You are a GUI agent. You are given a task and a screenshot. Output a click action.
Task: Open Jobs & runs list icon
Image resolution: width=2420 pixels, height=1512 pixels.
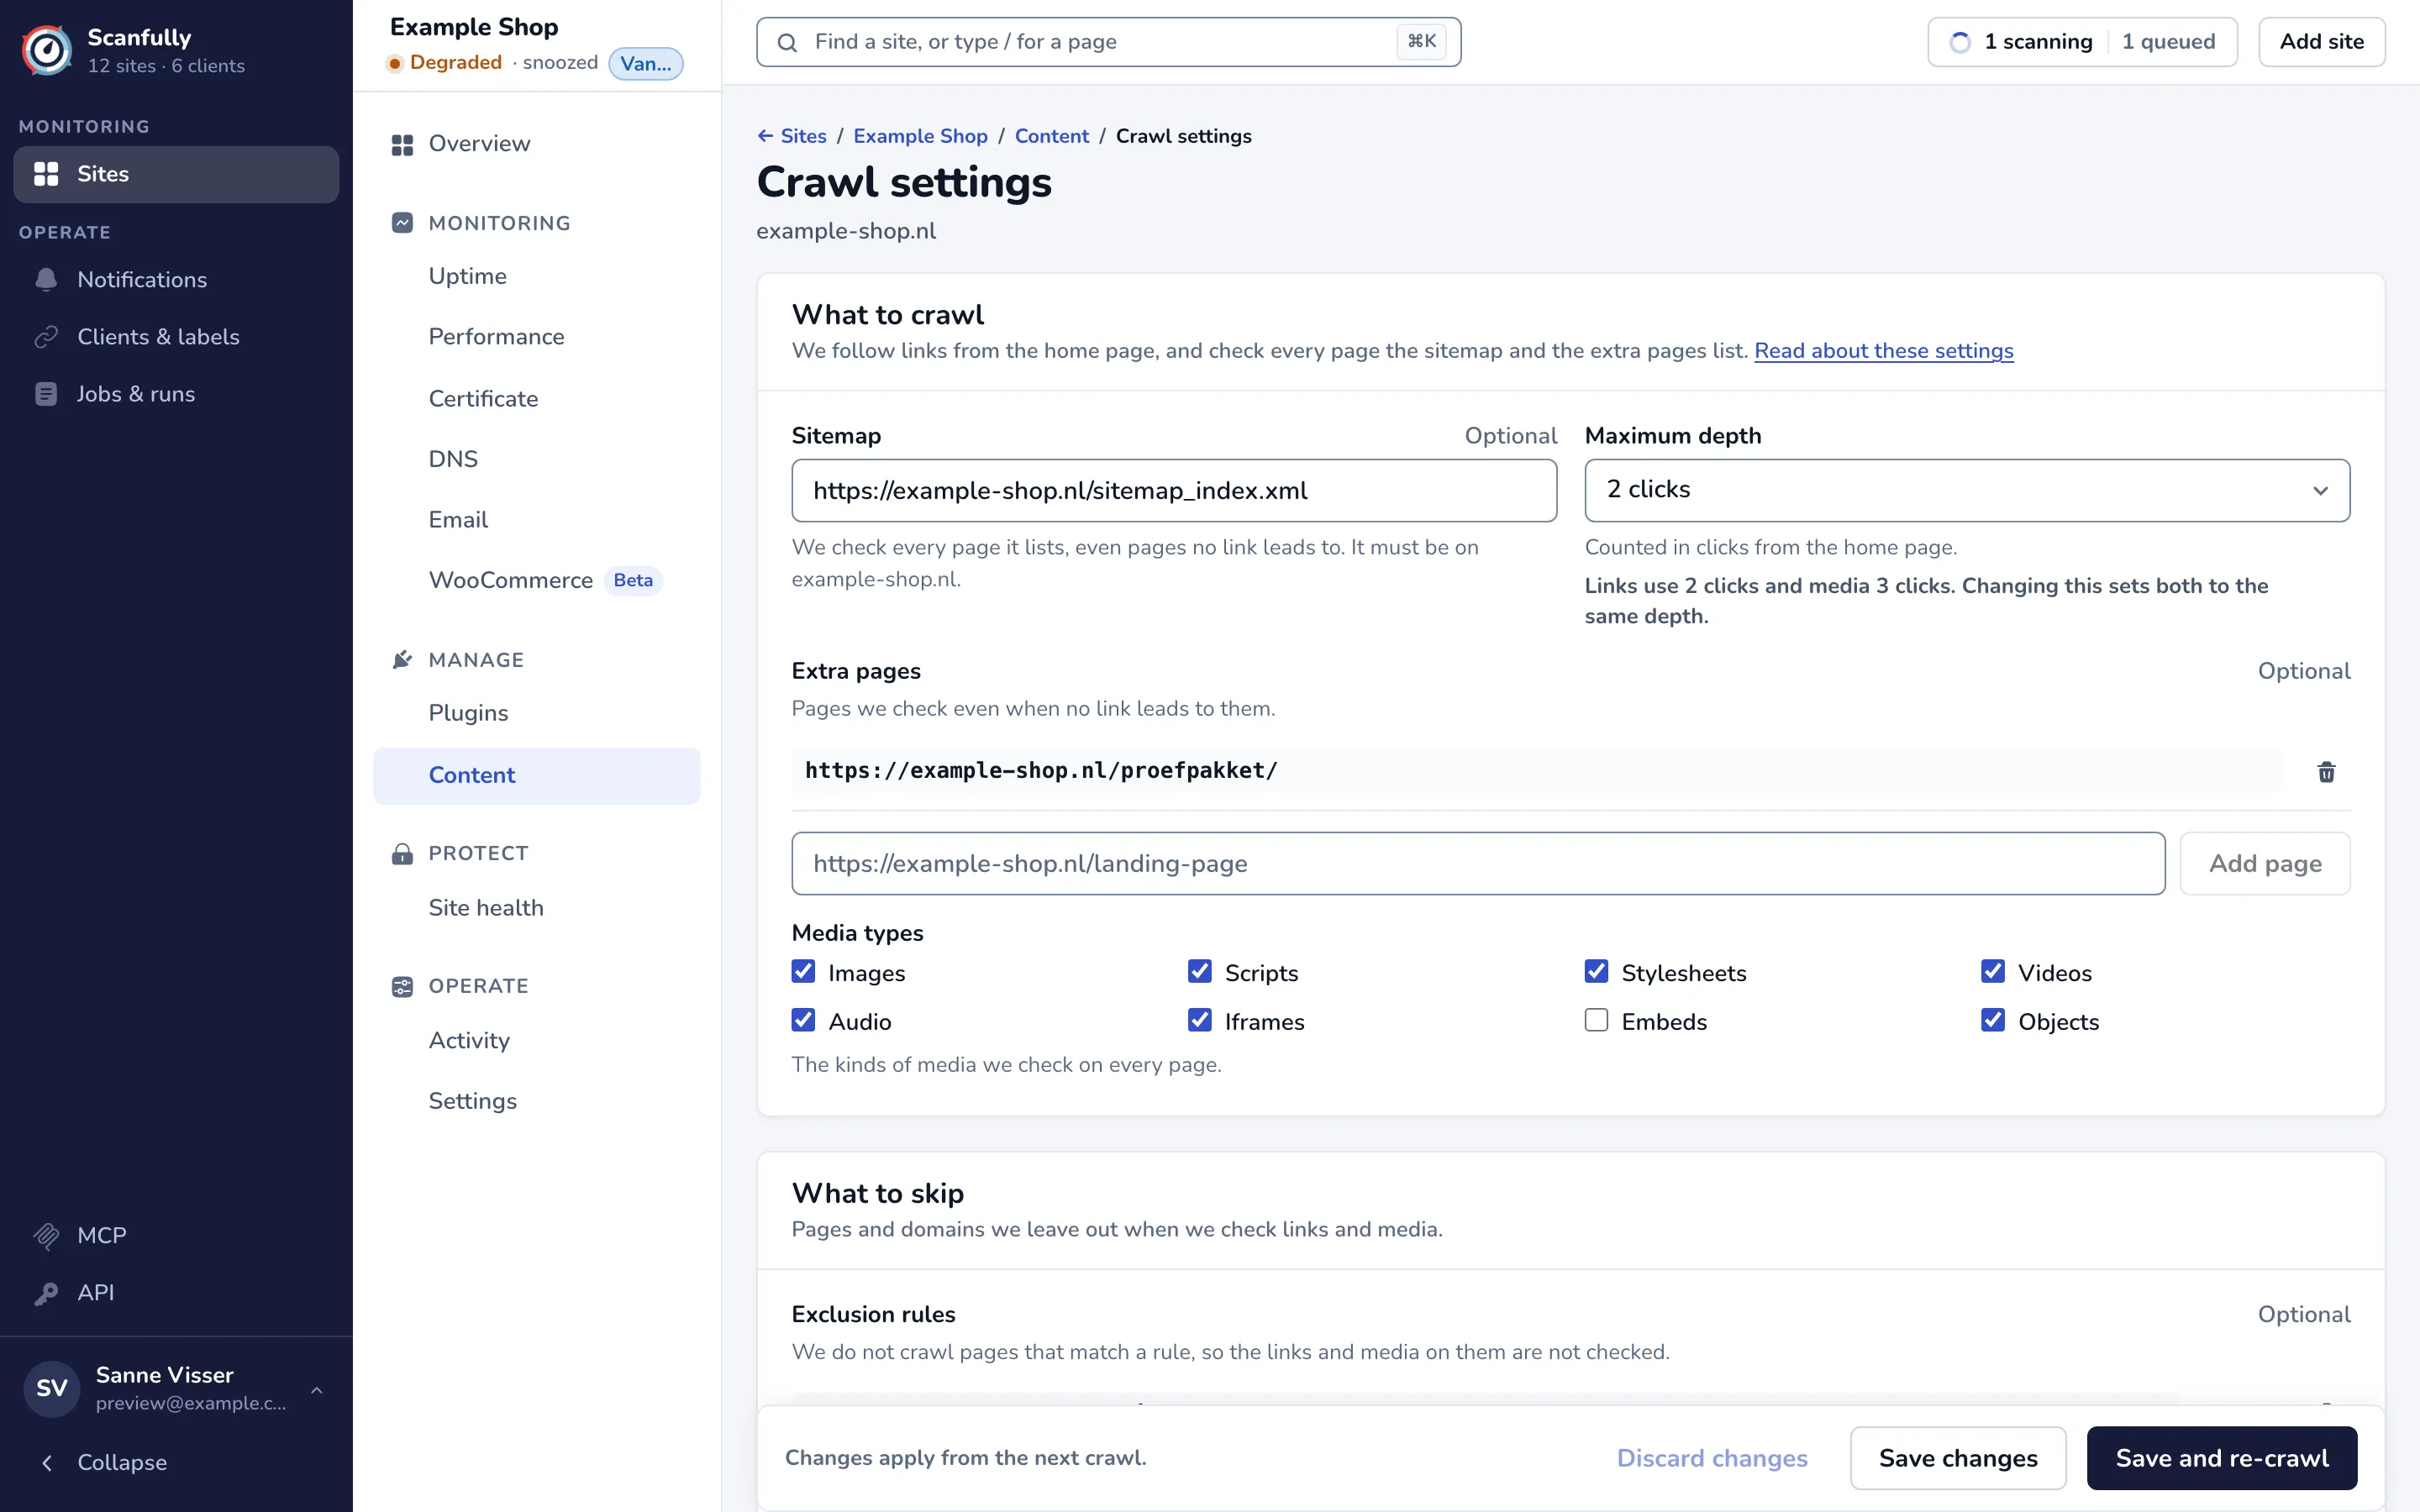click(46, 394)
